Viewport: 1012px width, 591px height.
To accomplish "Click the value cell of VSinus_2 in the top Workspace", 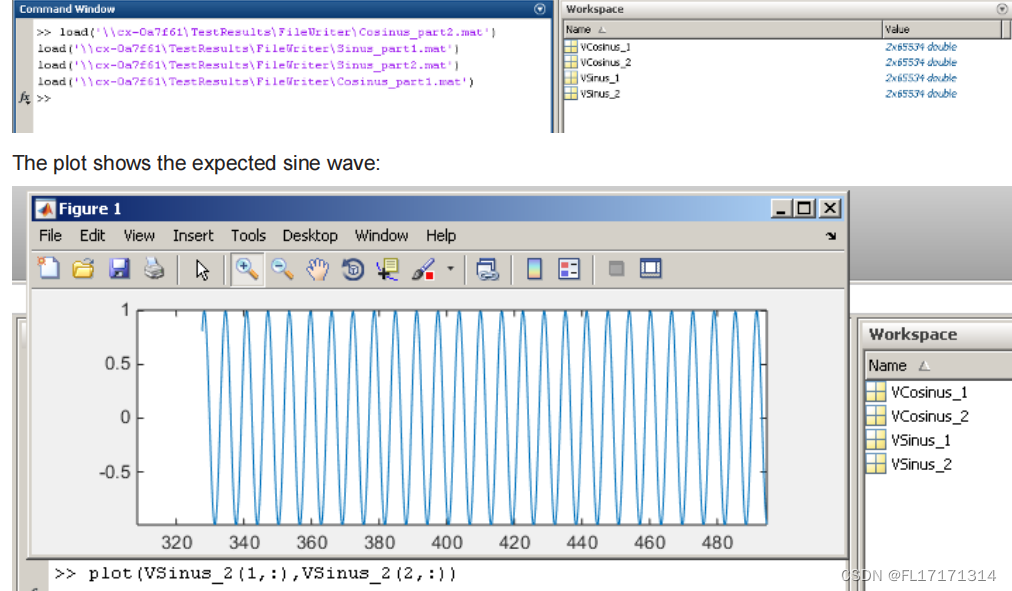I will pyautogui.click(x=920, y=94).
